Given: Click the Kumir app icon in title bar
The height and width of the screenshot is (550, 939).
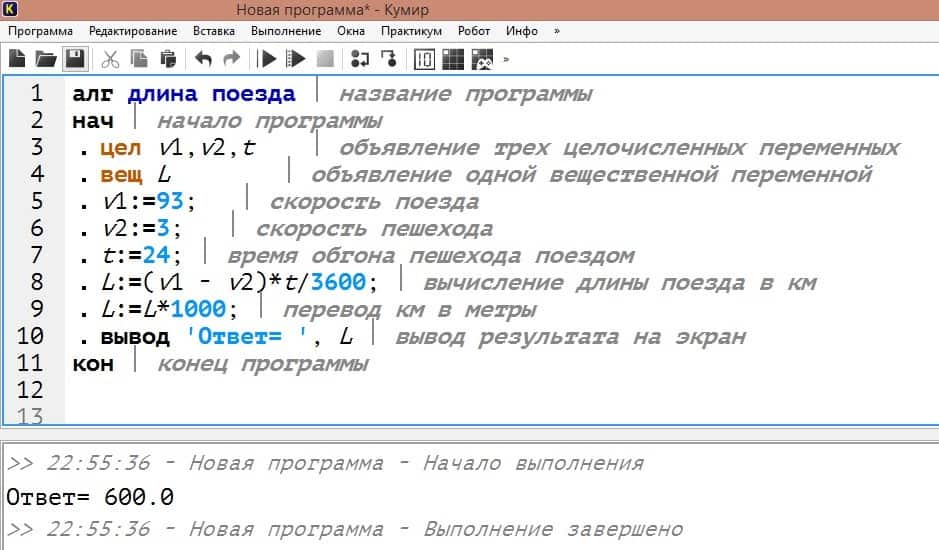Looking at the screenshot, I should point(10,10).
